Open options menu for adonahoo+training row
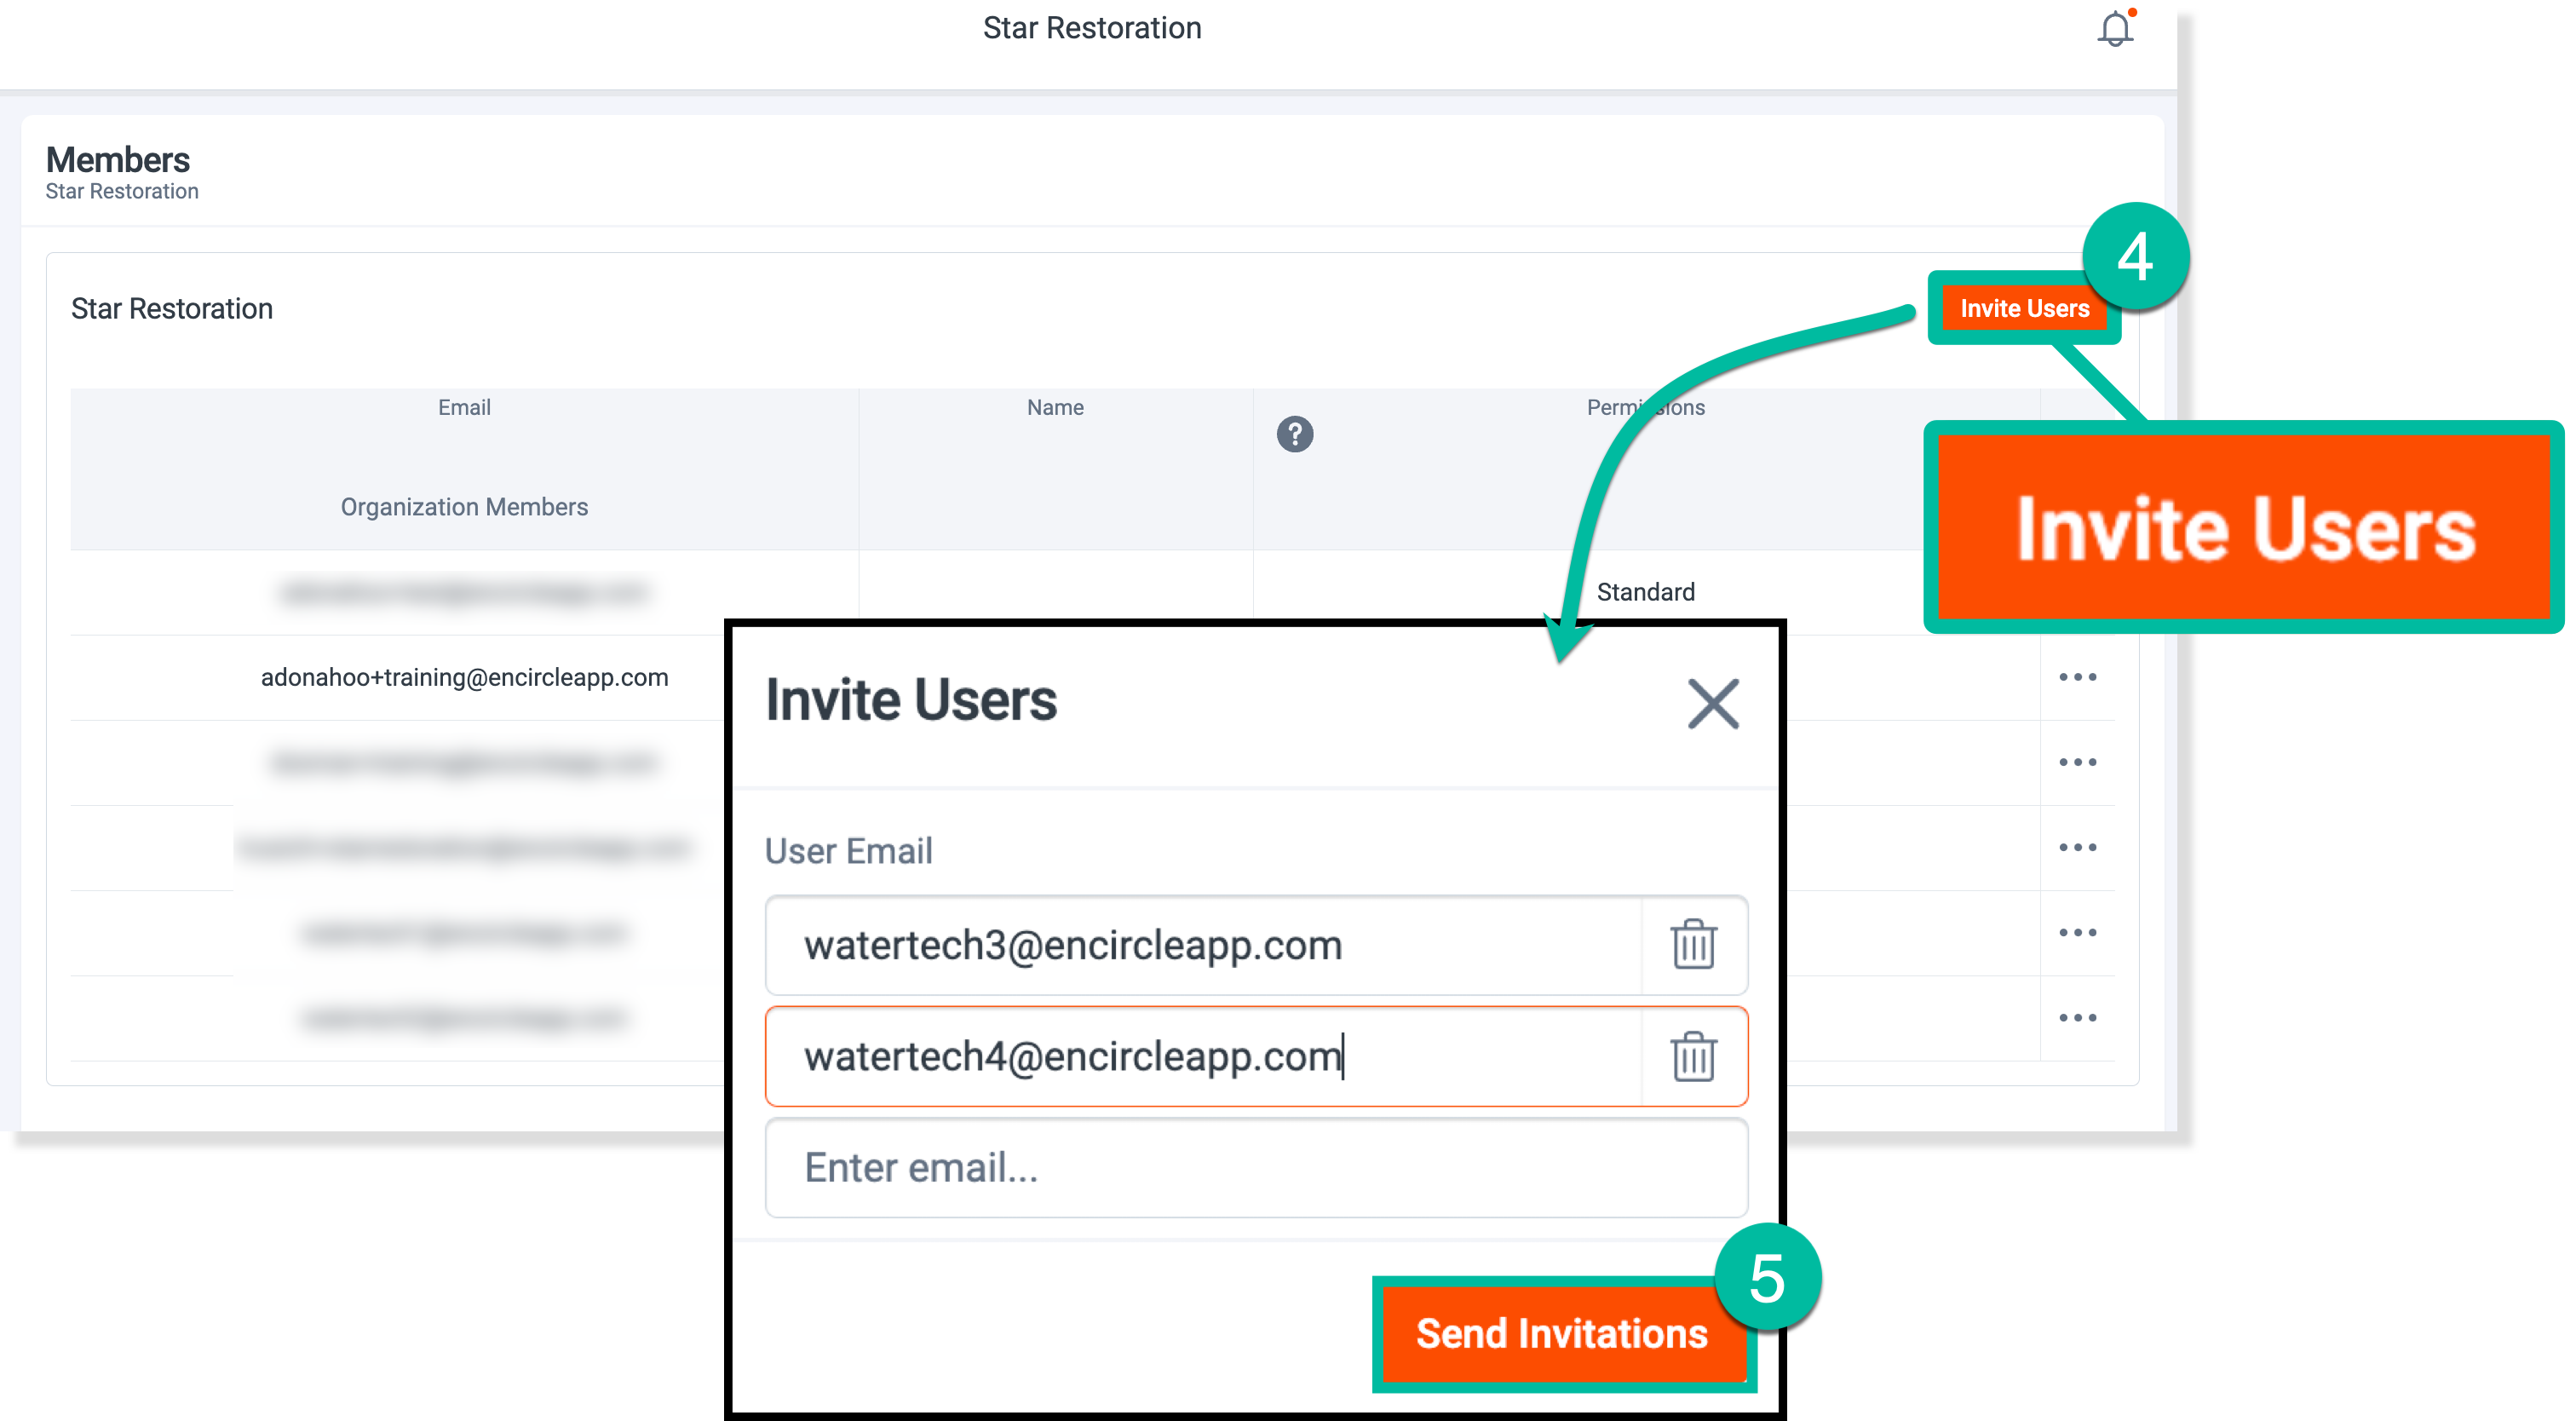This screenshot has width=2576, height=1421. click(x=2077, y=677)
